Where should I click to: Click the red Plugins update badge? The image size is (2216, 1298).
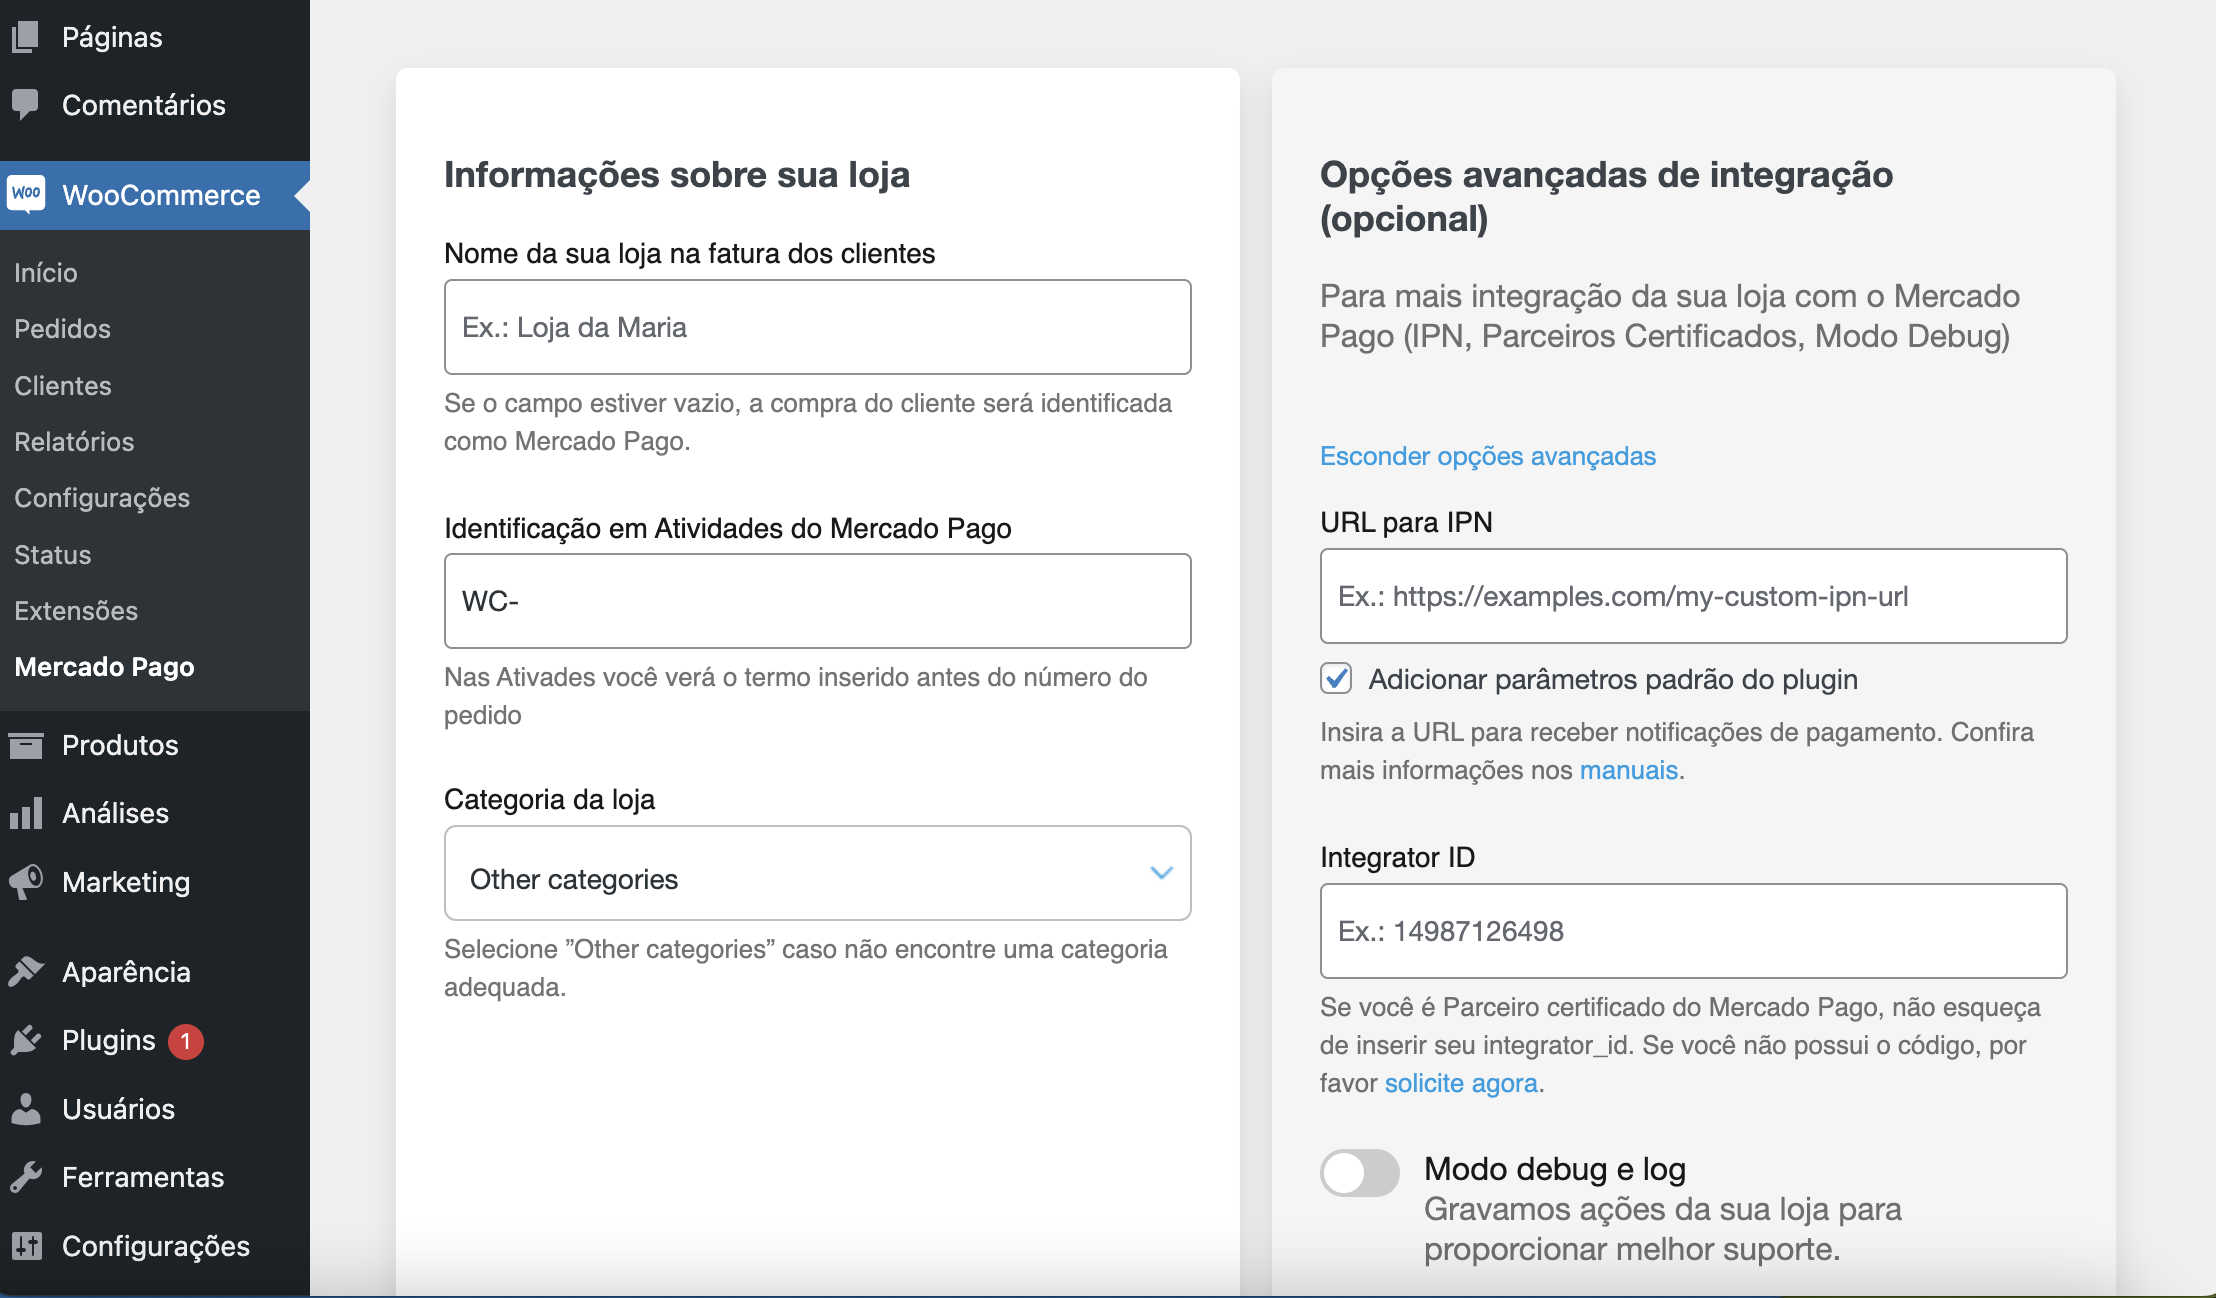coord(185,1041)
